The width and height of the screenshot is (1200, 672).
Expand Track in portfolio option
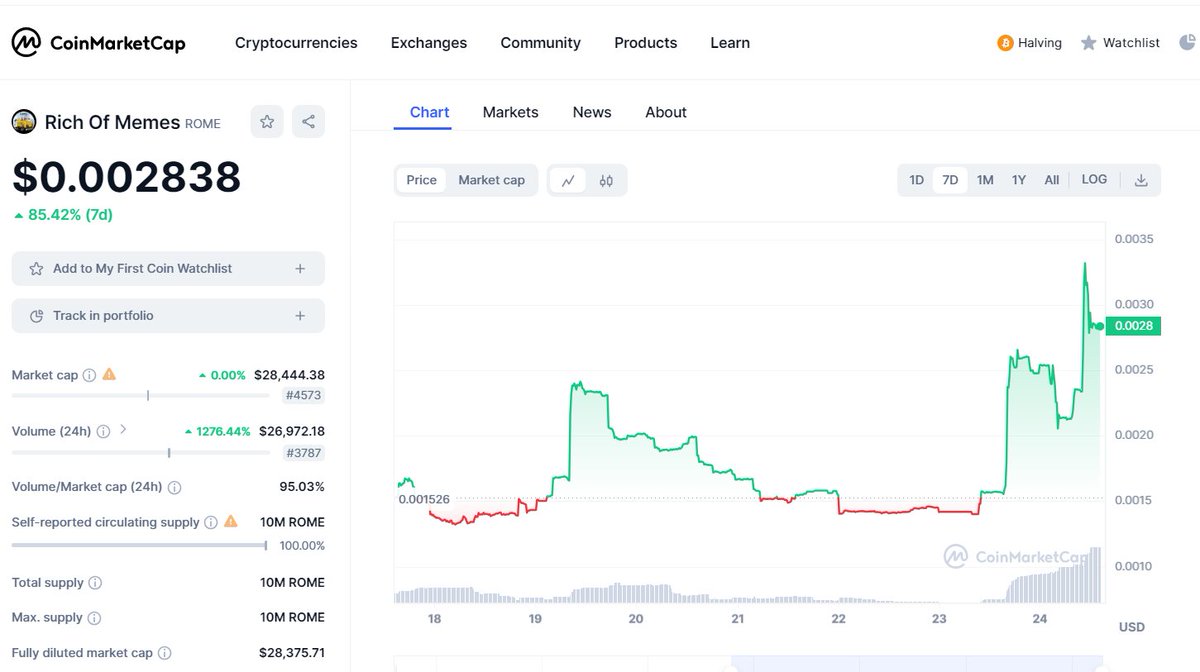pyautogui.click(x=300, y=316)
